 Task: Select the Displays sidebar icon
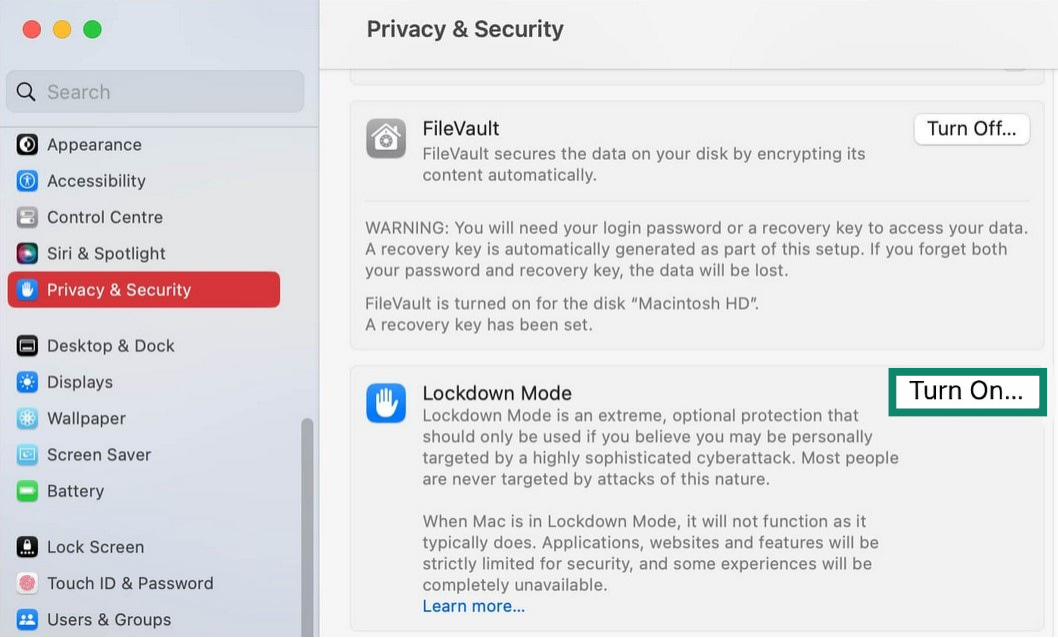[27, 382]
